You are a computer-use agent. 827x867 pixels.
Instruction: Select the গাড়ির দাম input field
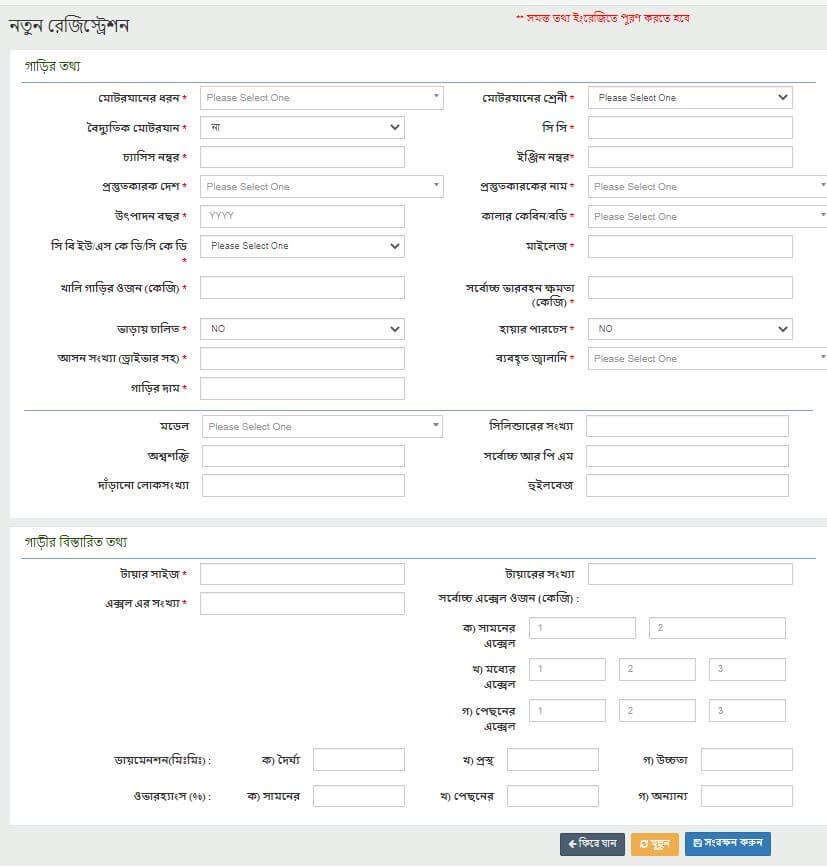(302, 388)
